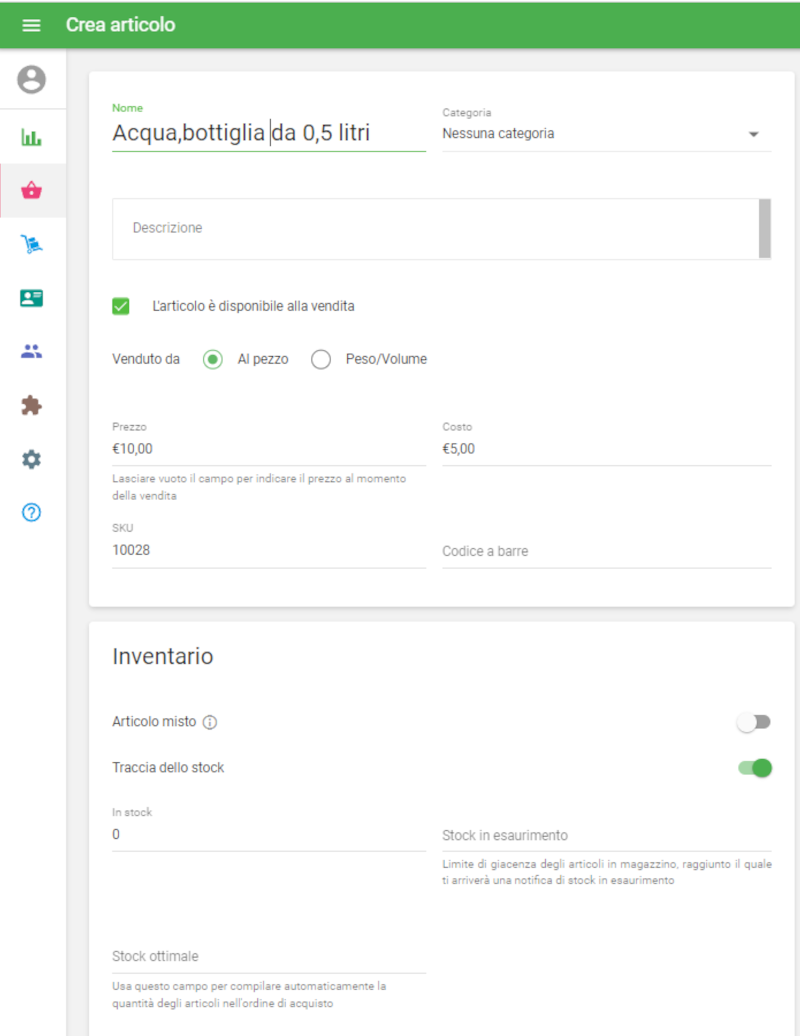
Task: Open the Customers people icon
Action: (x=32, y=351)
